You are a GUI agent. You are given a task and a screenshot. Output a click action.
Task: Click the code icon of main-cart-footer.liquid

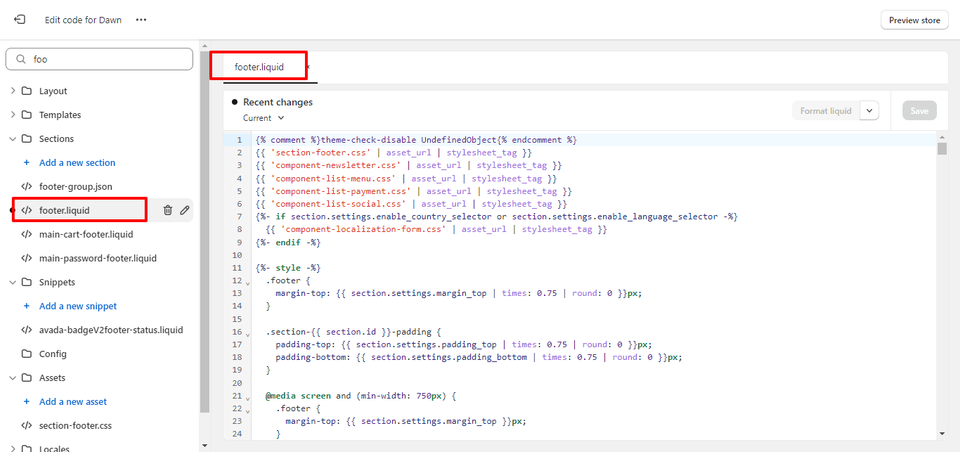point(26,234)
